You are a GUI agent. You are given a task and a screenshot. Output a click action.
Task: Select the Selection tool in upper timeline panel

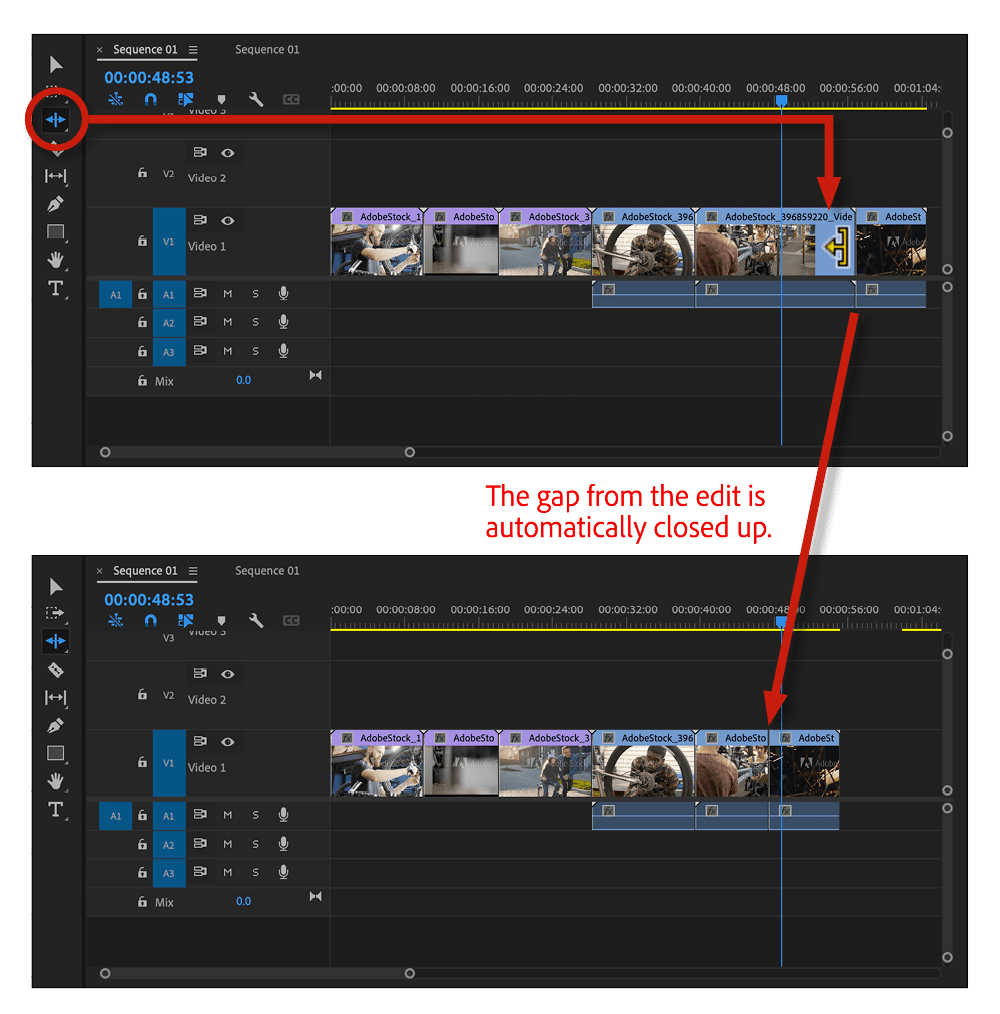pyautogui.click(x=56, y=64)
